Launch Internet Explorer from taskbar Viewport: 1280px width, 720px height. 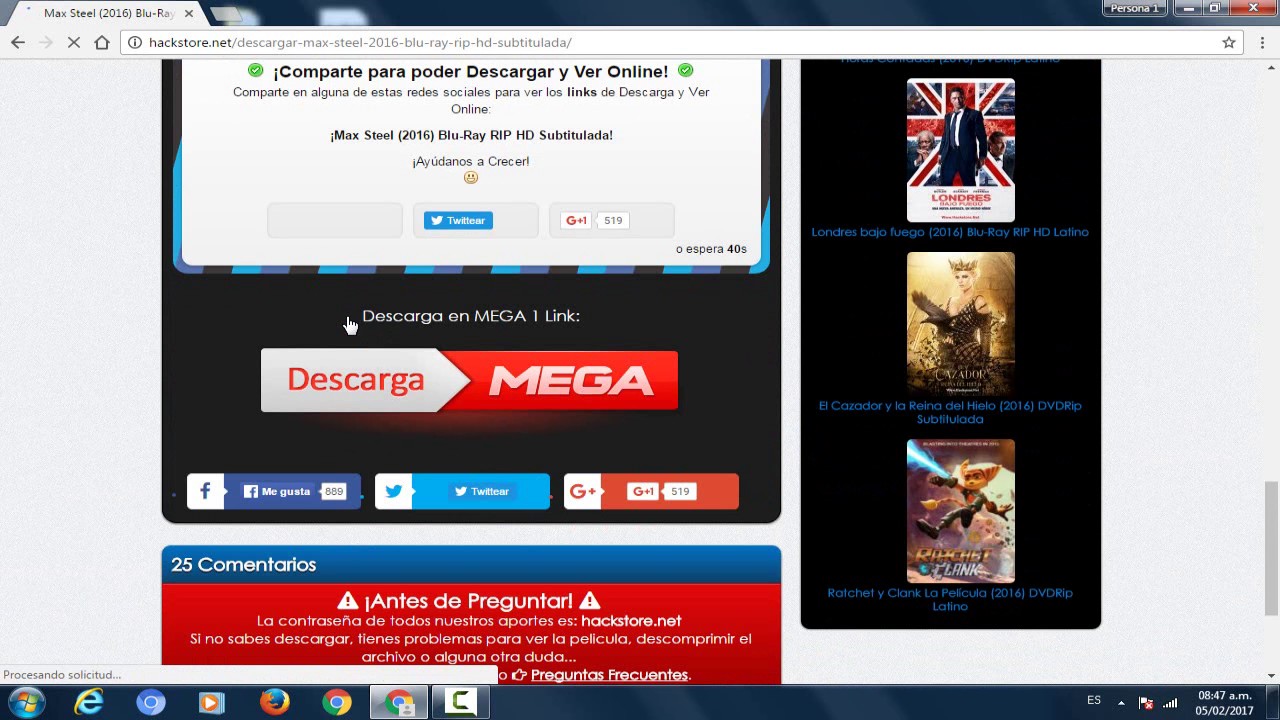[x=89, y=703]
